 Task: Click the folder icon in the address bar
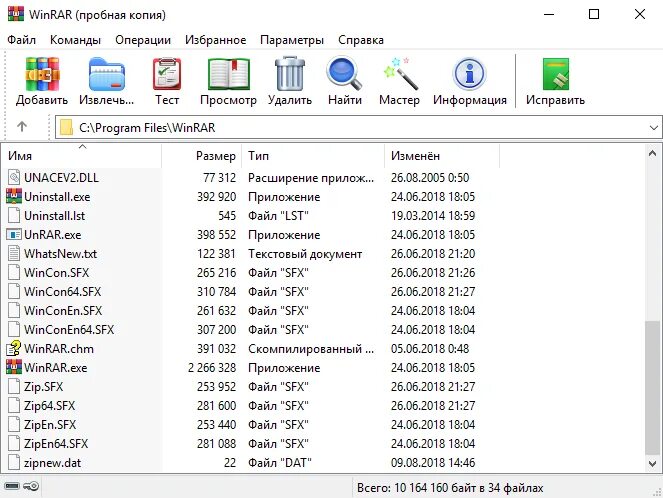click(66, 127)
